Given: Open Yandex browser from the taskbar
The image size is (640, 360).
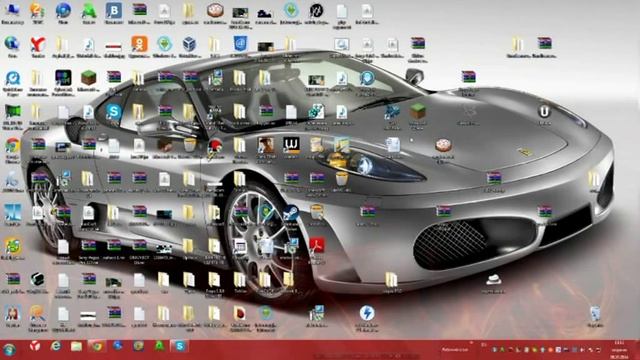Looking at the screenshot, I should [x=35, y=347].
